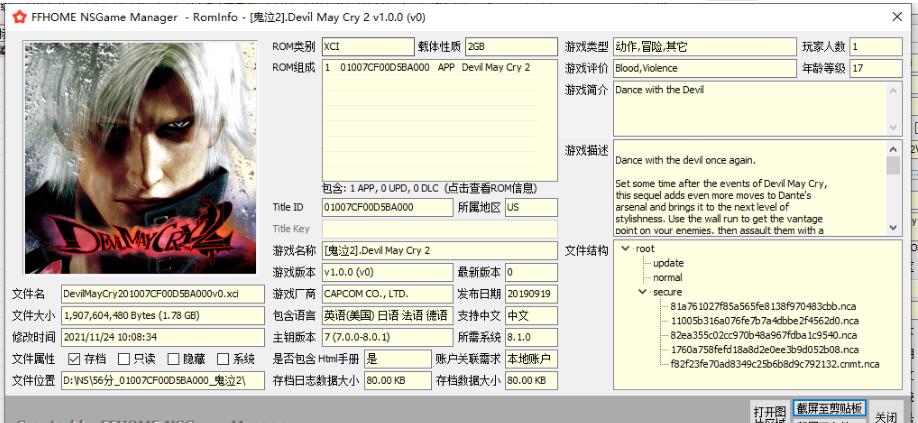Select the ROM组成 row for 01007CF00D5BA000
918x423 pixels.
(x=429, y=67)
